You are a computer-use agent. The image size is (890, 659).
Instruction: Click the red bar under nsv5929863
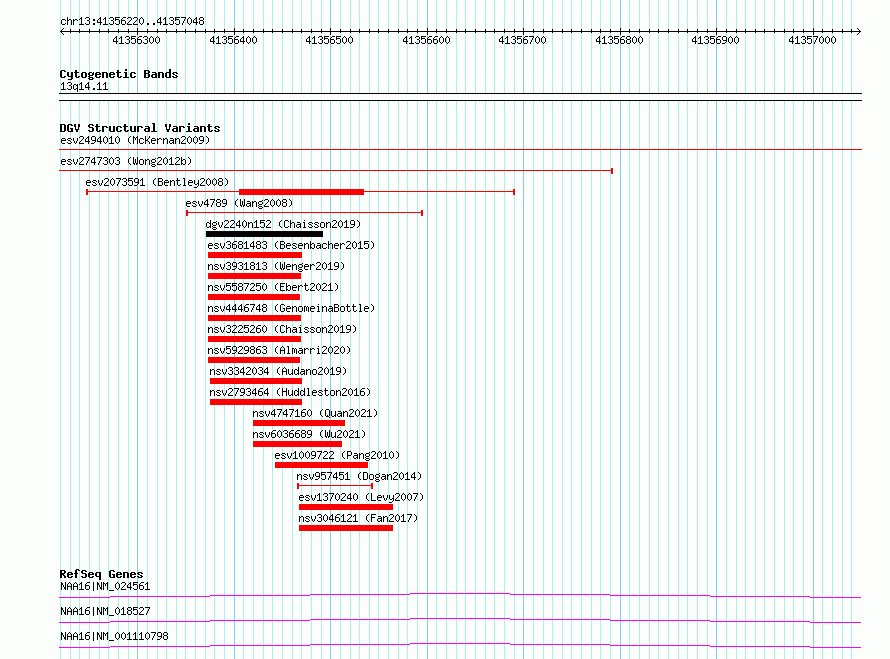(254, 360)
